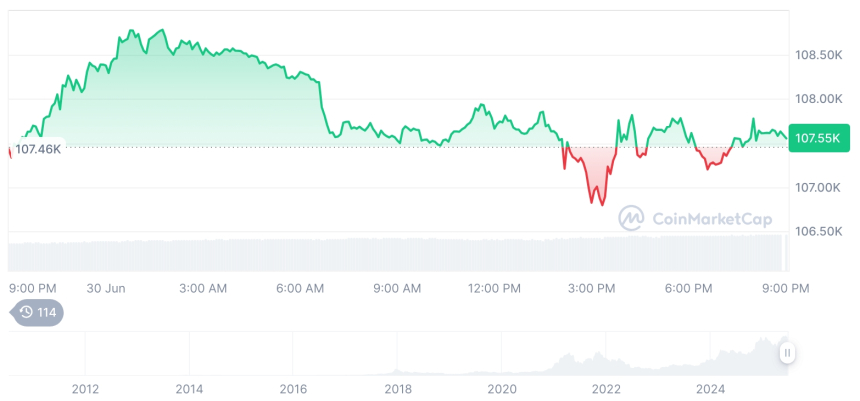
Task: Click the red price dip's lowest point
Action: [x=600, y=205]
